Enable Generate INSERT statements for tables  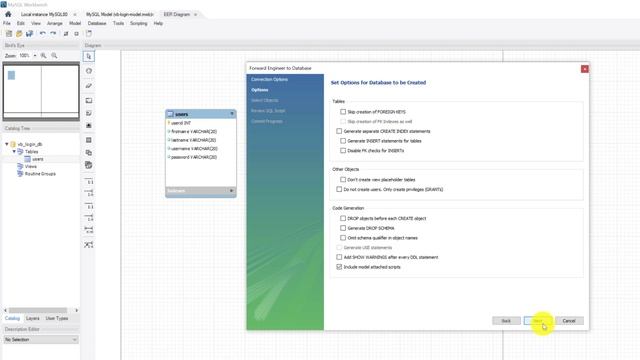point(343,141)
